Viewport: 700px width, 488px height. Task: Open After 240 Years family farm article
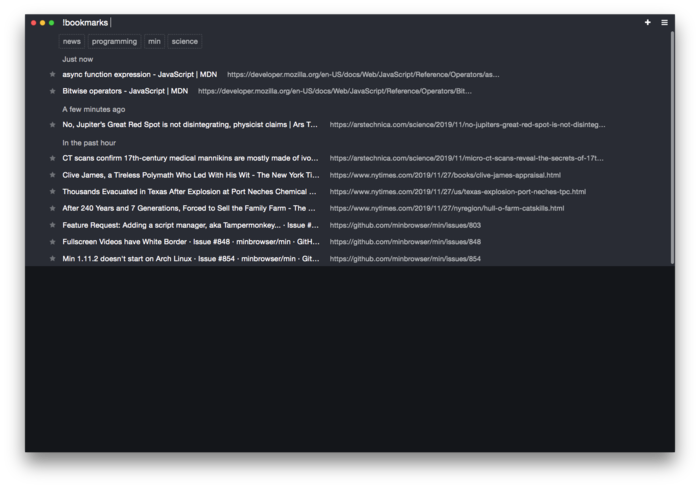(x=189, y=208)
